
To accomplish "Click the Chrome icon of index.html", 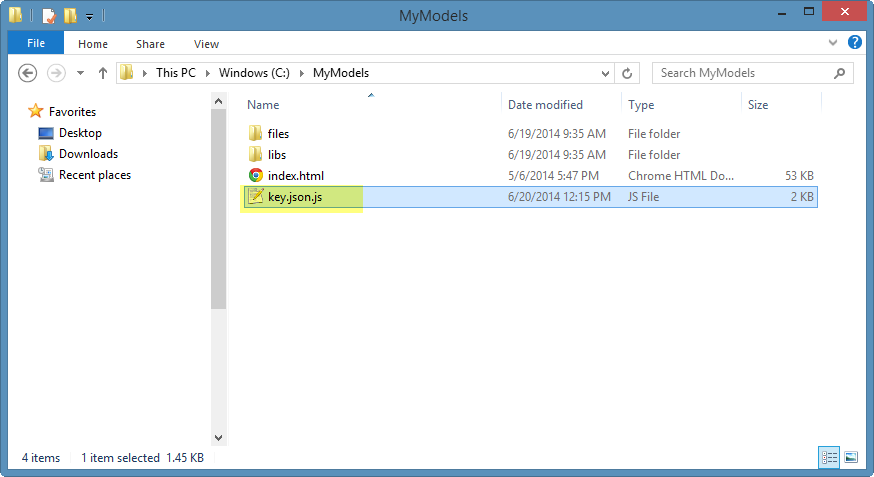I will [x=255, y=175].
